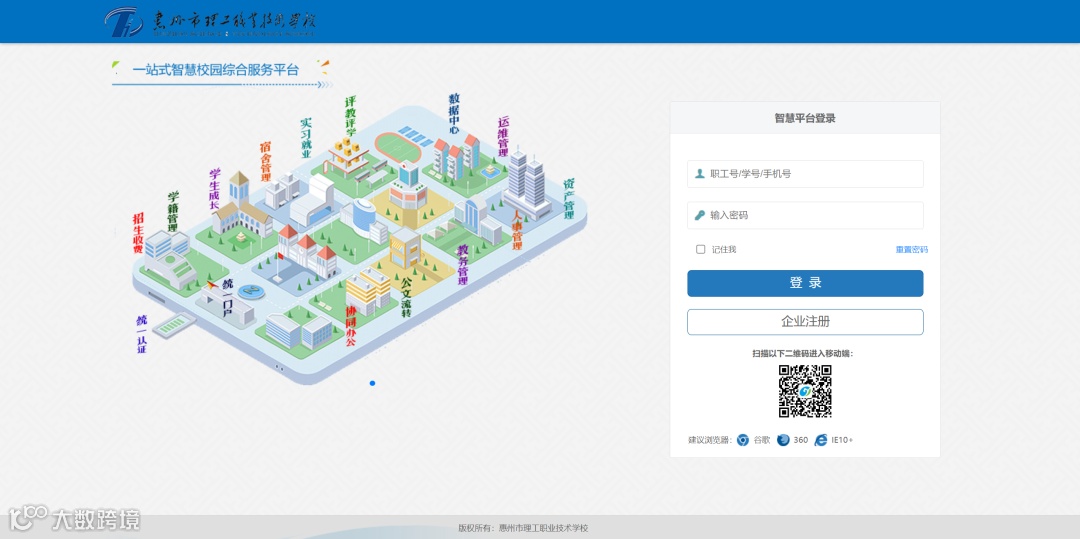Viewport: 1080px width, 539px height.
Task: Click the 资产管理 label on campus map
Action: pos(569,199)
